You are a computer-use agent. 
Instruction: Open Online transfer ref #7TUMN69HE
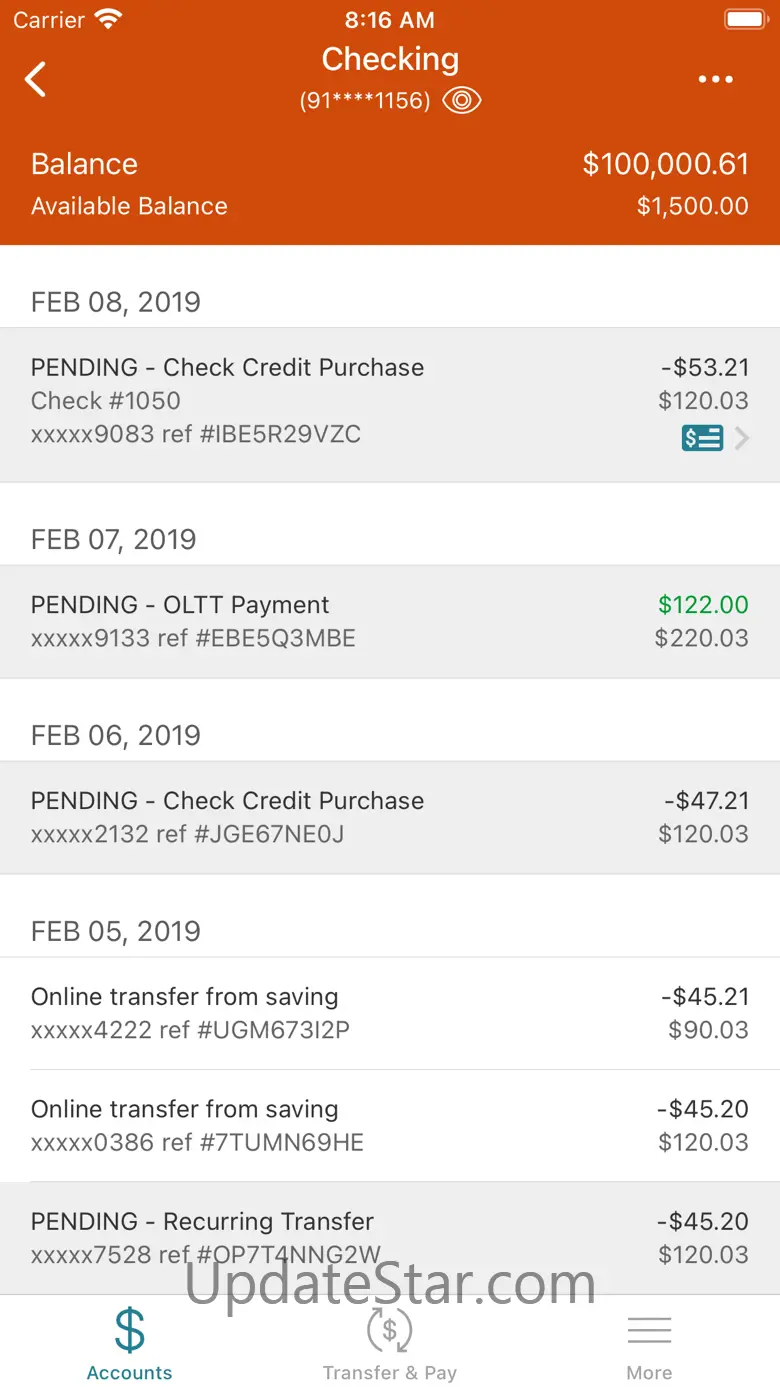tap(390, 1125)
